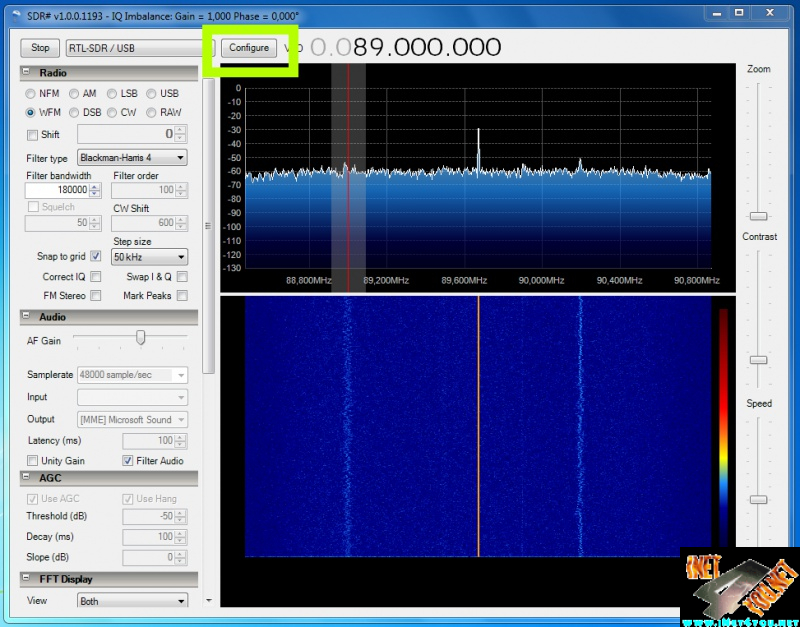Select the AM demodulation mode
The height and width of the screenshot is (627, 800).
[x=75, y=94]
